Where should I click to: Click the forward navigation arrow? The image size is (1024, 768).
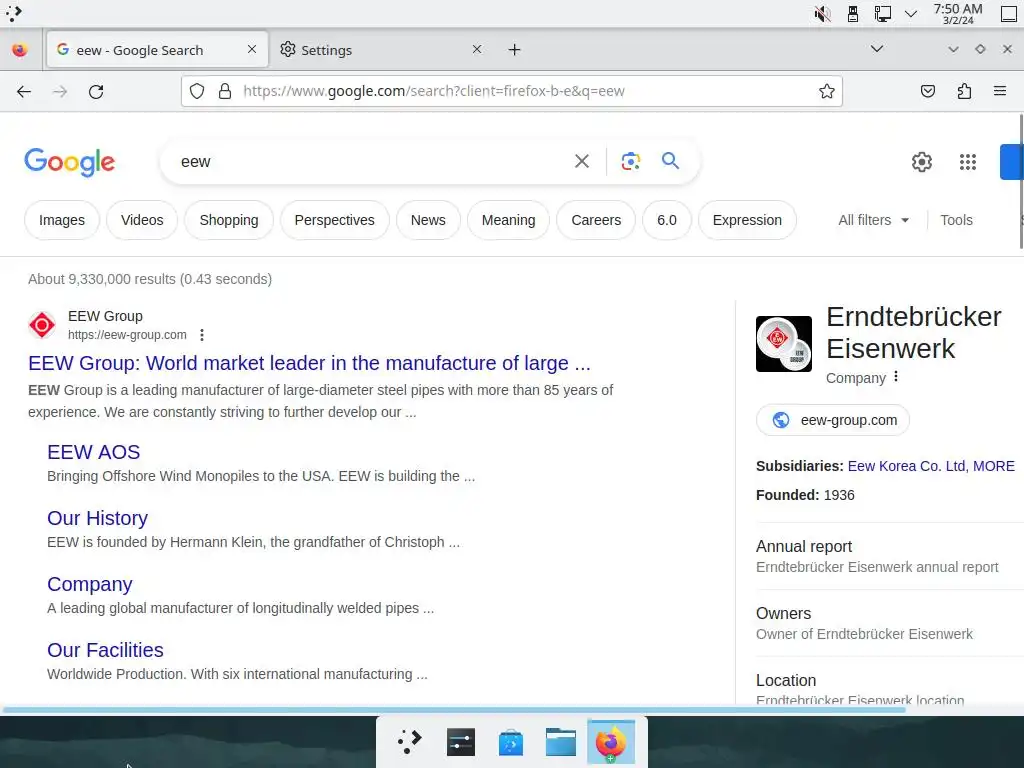pyautogui.click(x=60, y=91)
